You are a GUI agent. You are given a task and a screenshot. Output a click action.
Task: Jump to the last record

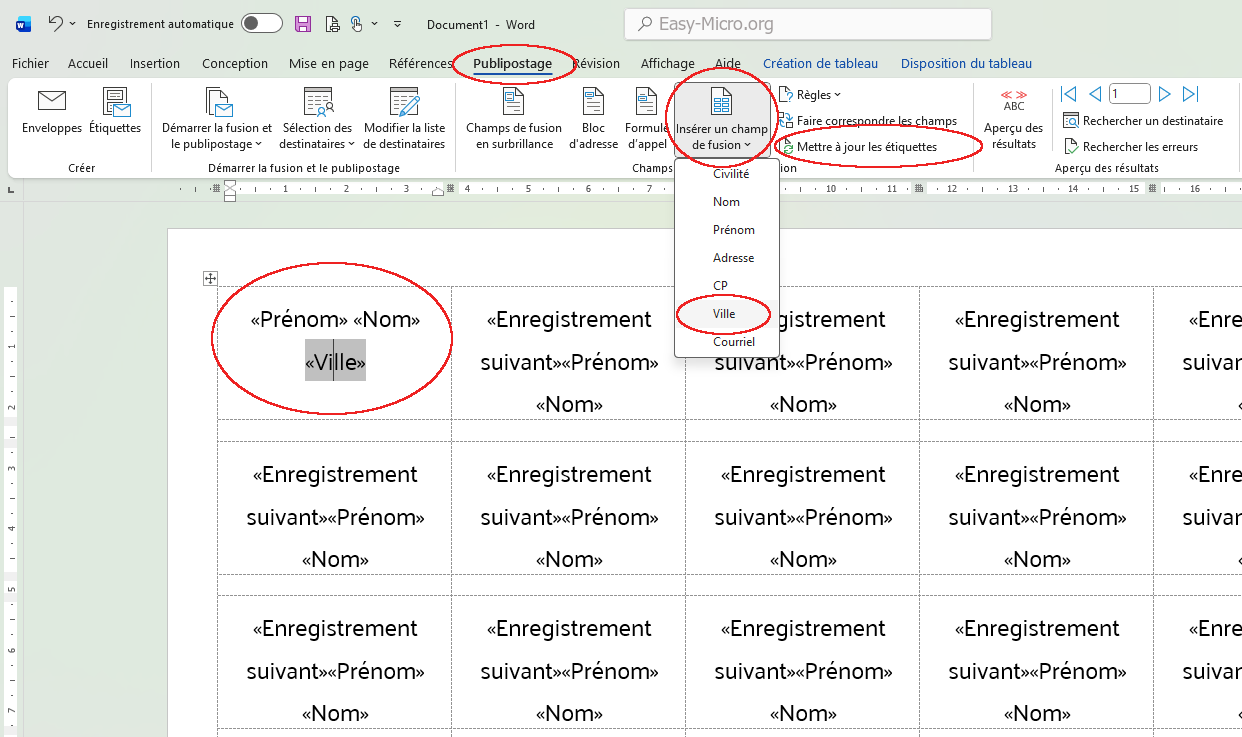(1190, 94)
